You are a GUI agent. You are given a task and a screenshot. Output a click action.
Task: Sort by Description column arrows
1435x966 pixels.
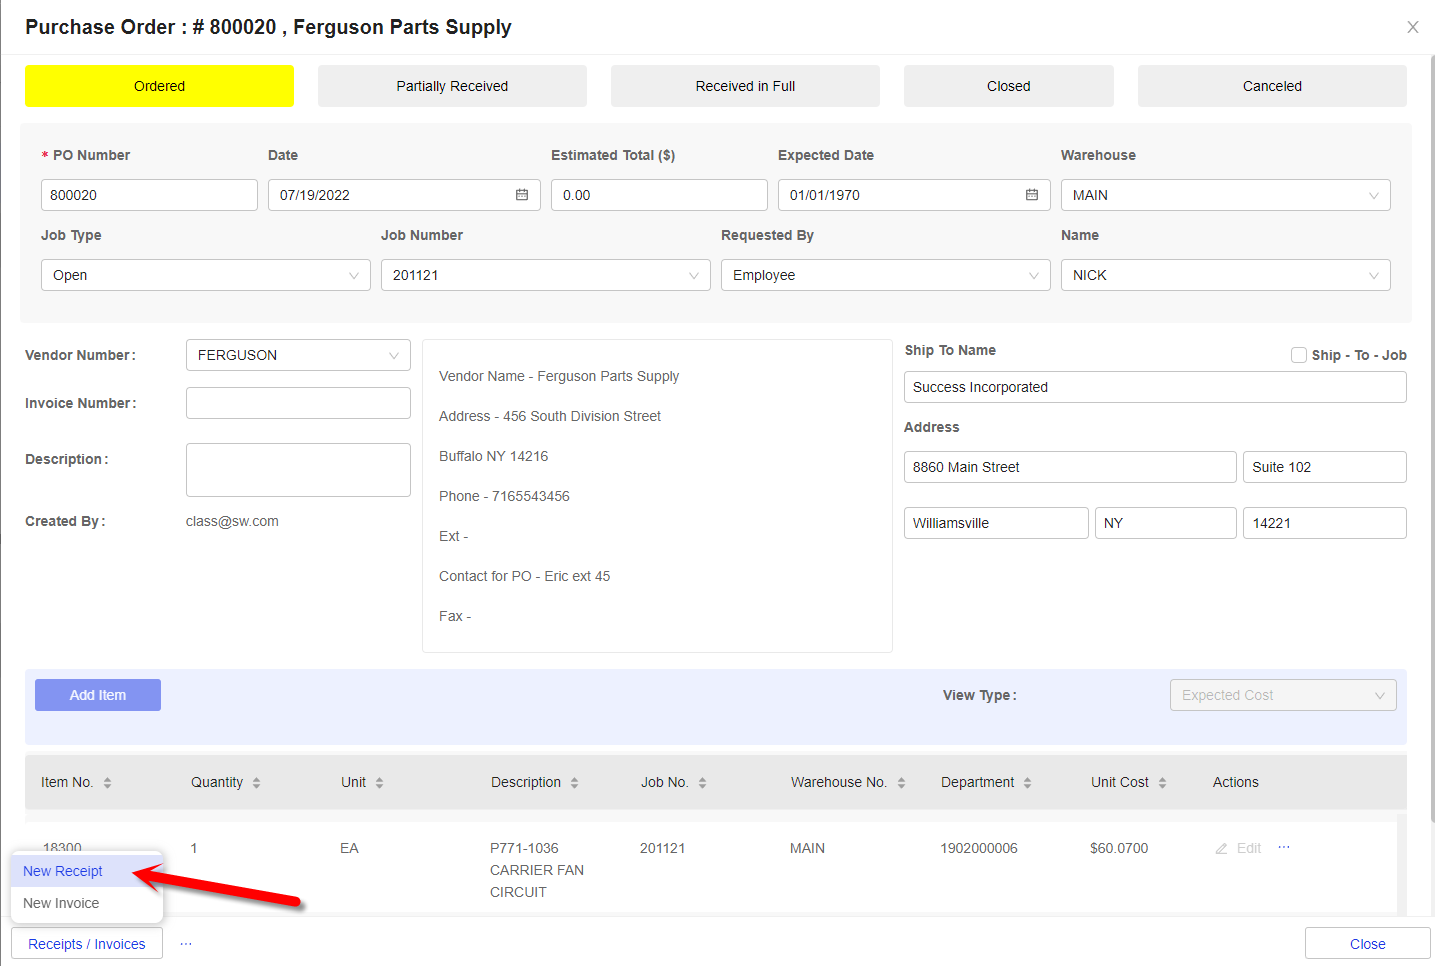click(574, 783)
